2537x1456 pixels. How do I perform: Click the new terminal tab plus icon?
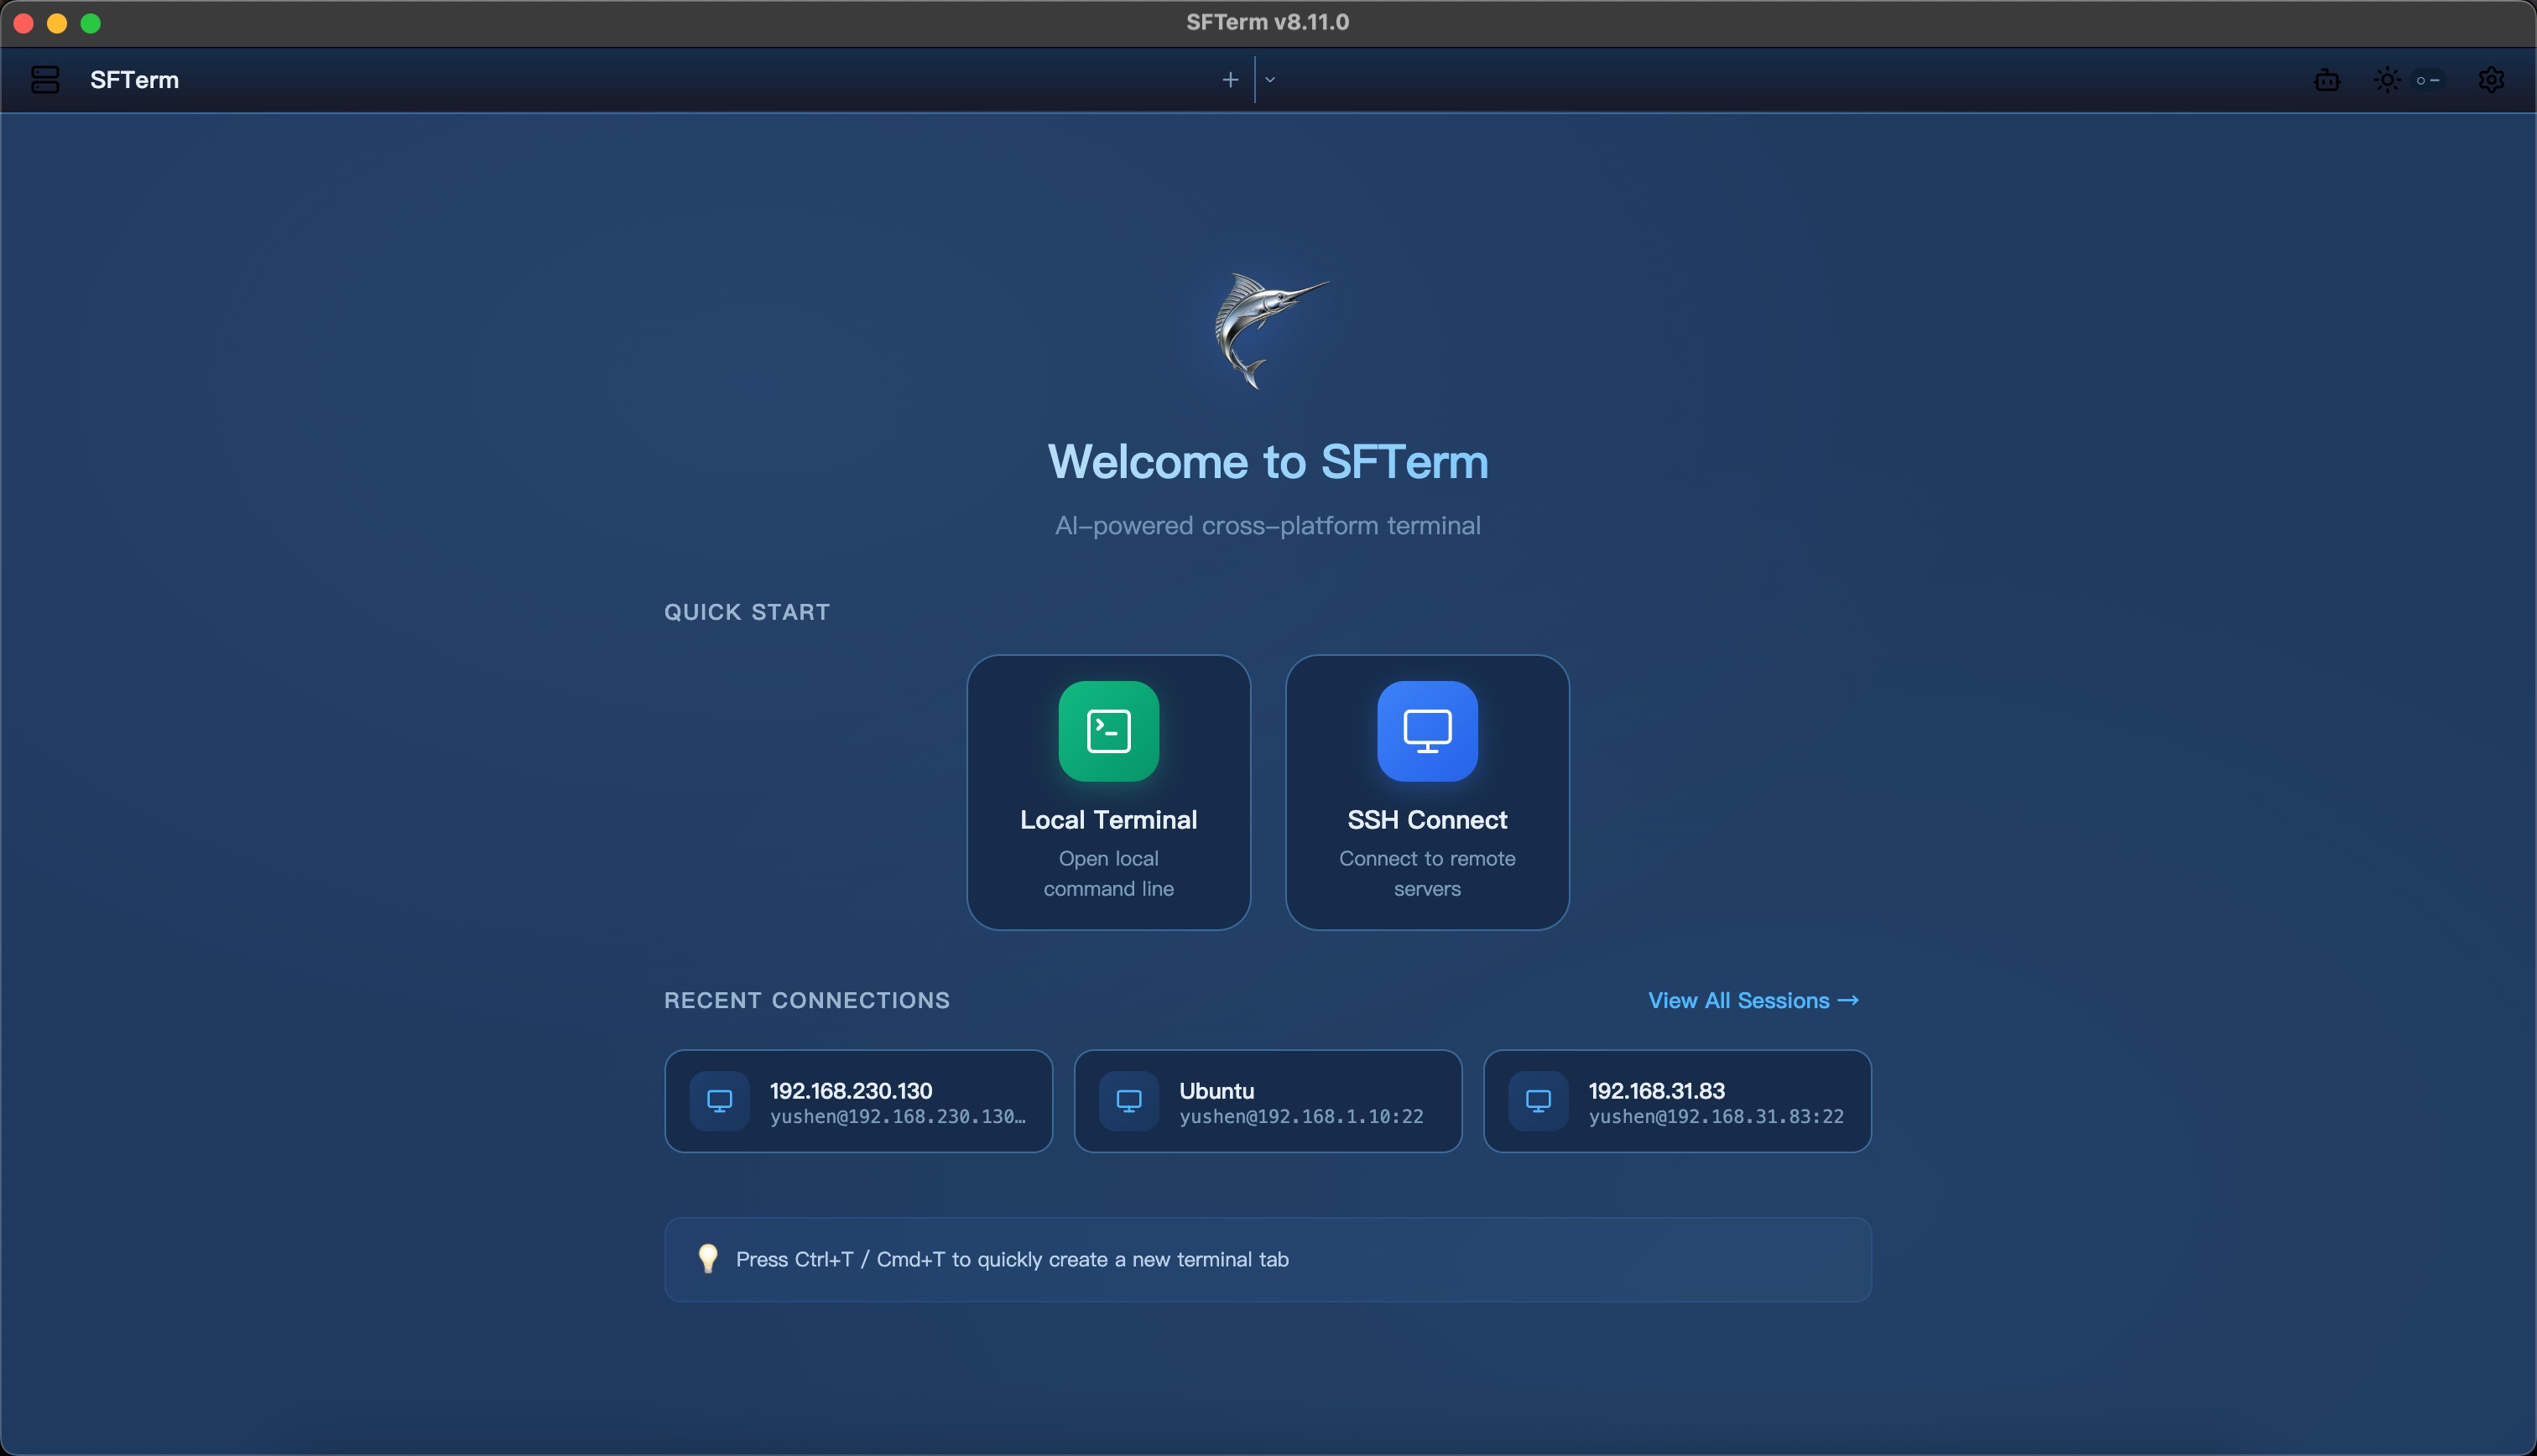click(1230, 79)
